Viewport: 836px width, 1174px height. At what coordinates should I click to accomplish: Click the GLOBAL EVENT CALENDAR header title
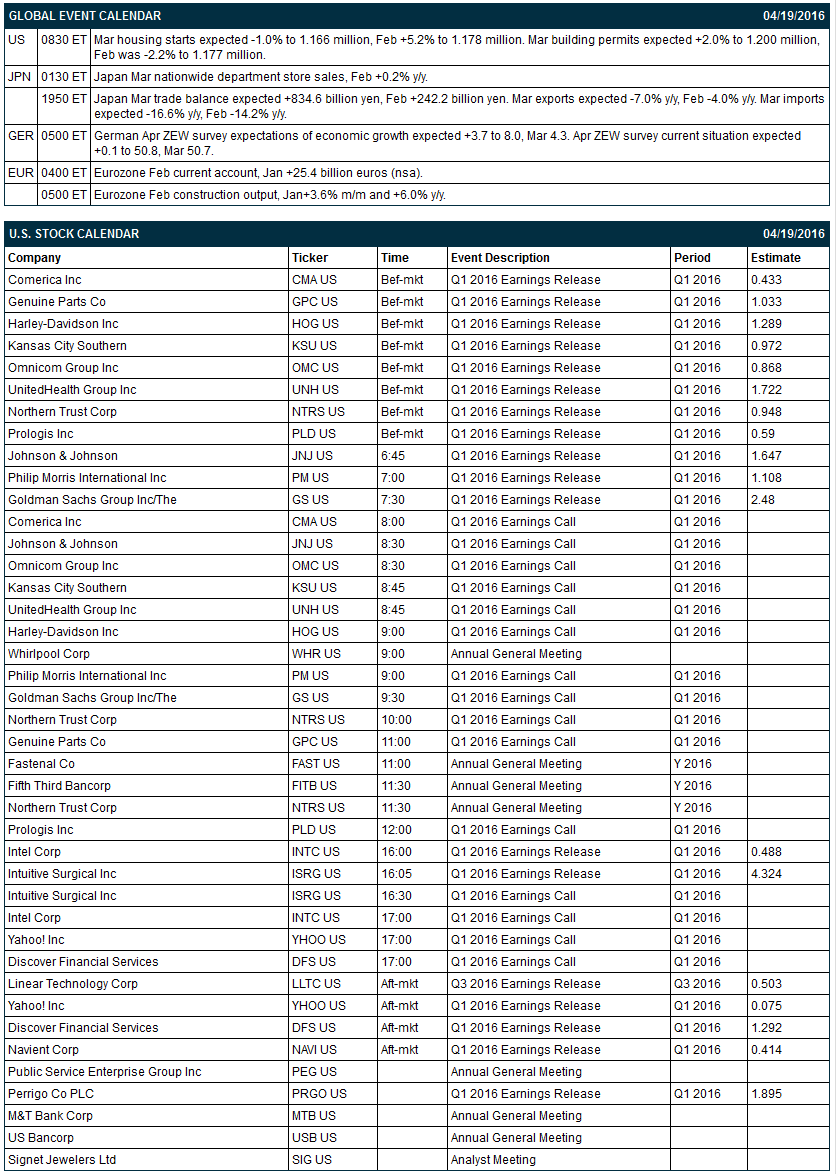coord(85,15)
